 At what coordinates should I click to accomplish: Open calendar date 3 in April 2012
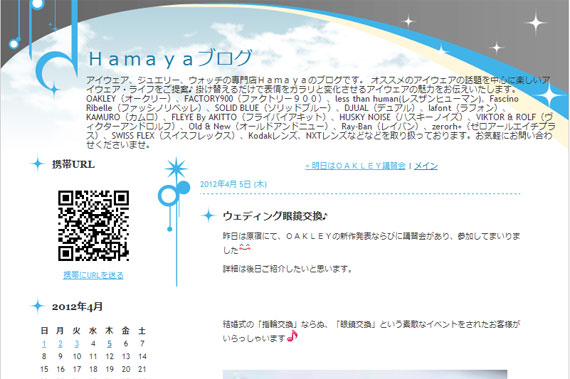pyautogui.click(x=77, y=343)
